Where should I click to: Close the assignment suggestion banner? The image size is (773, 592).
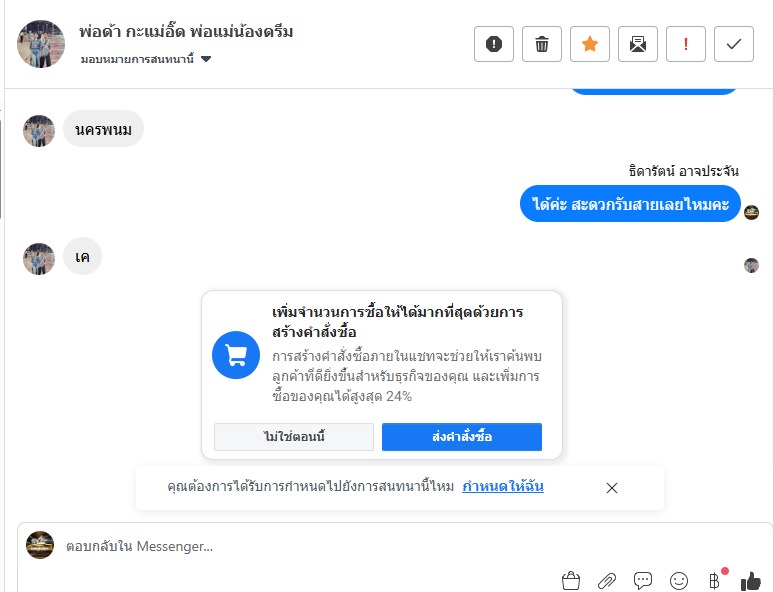612,488
